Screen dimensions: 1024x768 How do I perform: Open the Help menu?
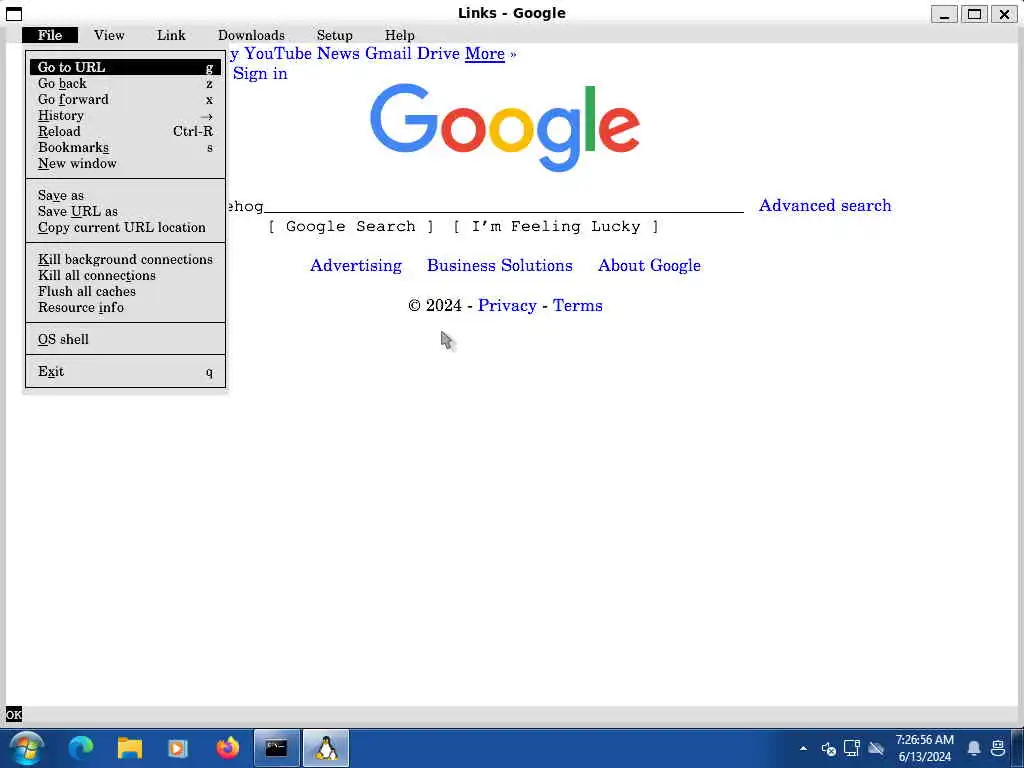[400, 35]
